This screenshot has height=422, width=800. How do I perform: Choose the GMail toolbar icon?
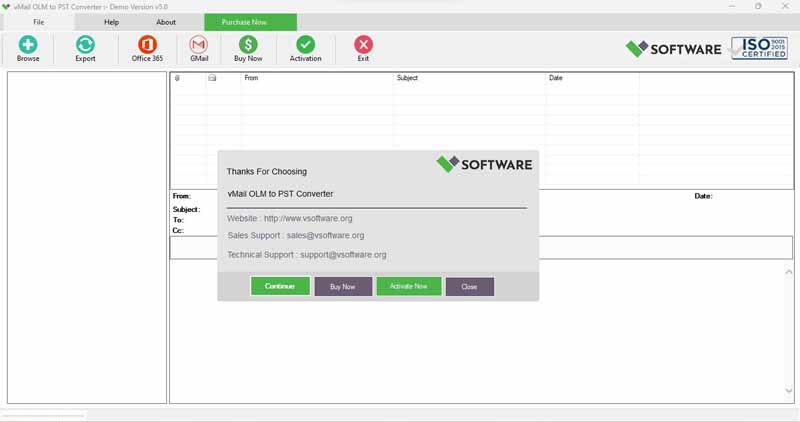click(198, 45)
